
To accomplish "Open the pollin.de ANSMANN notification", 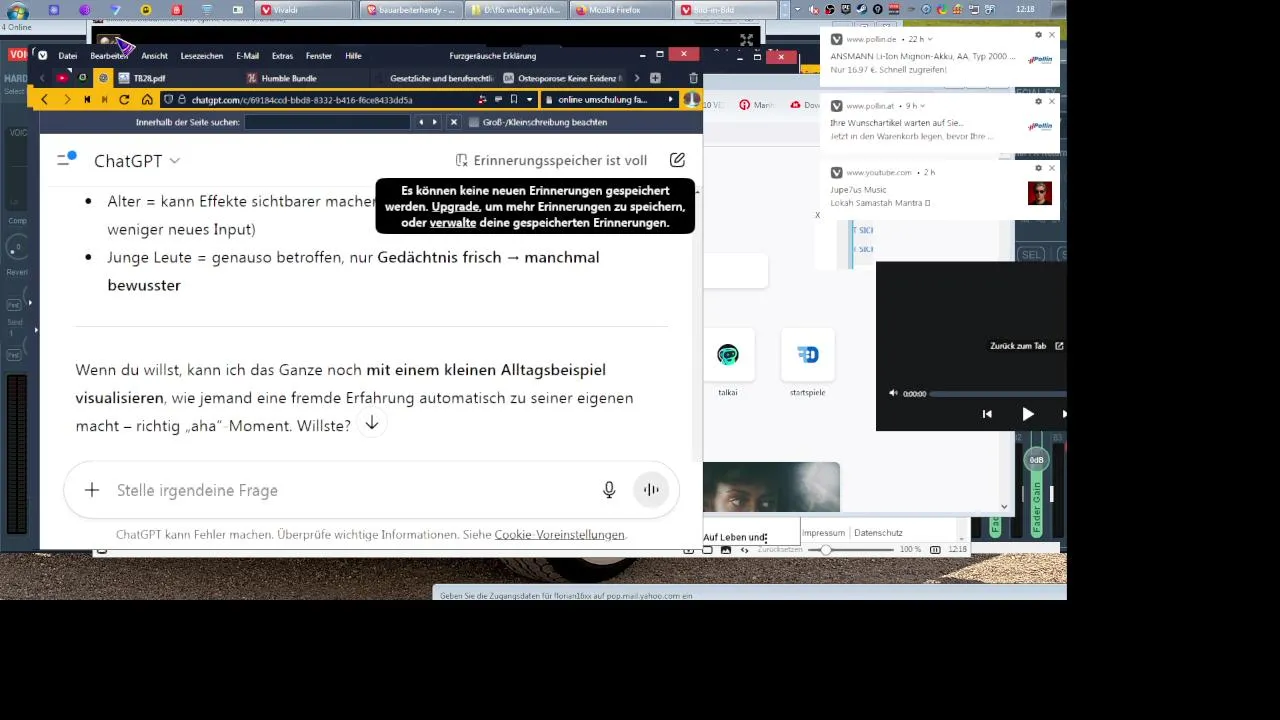I will point(940,56).
